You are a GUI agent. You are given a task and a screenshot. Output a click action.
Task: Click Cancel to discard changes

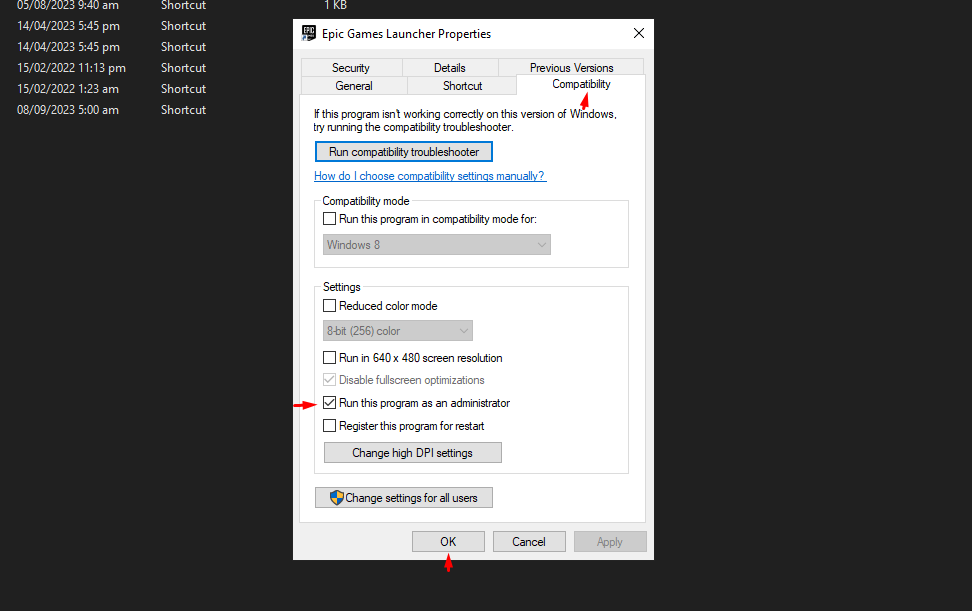528,542
